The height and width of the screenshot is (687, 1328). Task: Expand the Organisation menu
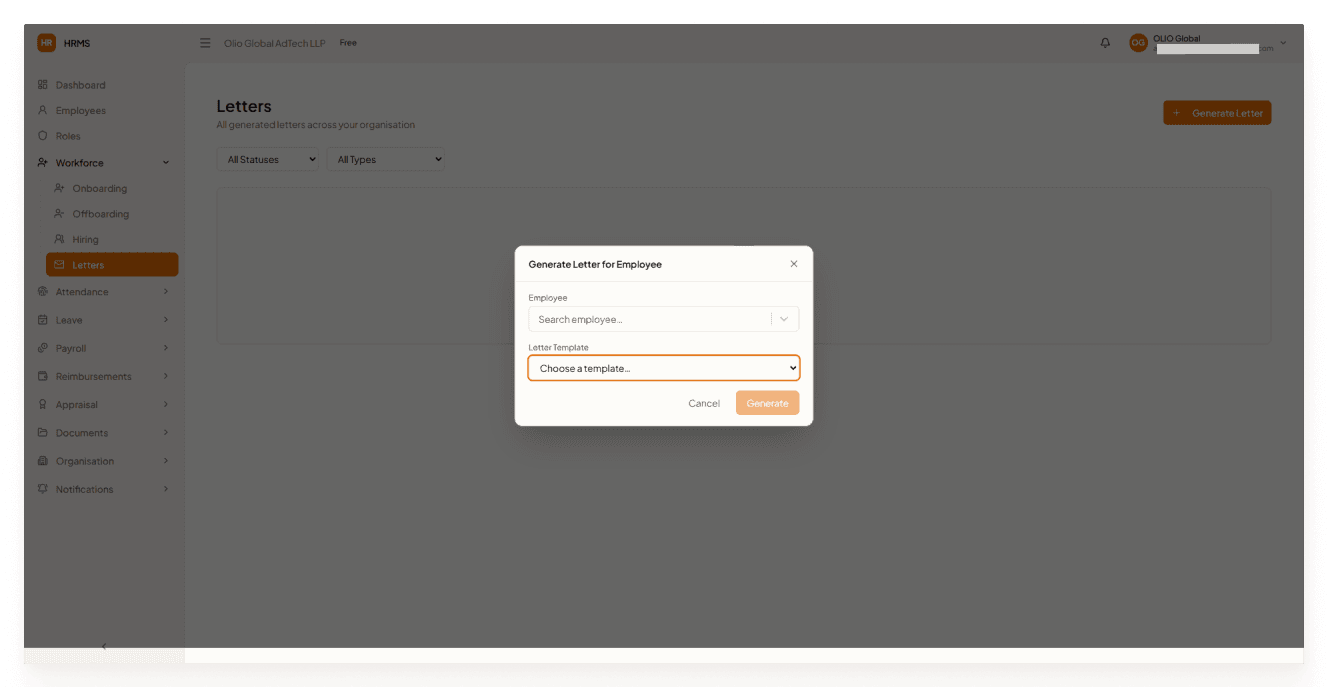pos(105,461)
